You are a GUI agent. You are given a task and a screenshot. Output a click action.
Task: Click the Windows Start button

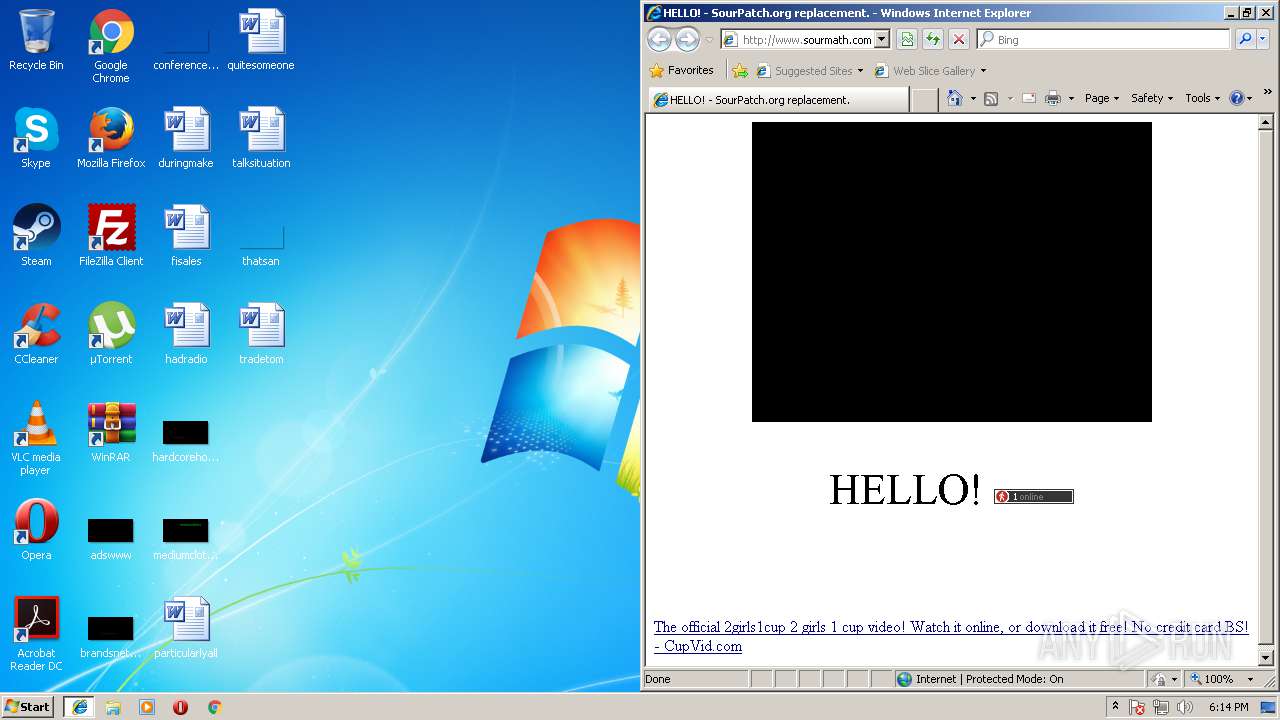pos(28,706)
